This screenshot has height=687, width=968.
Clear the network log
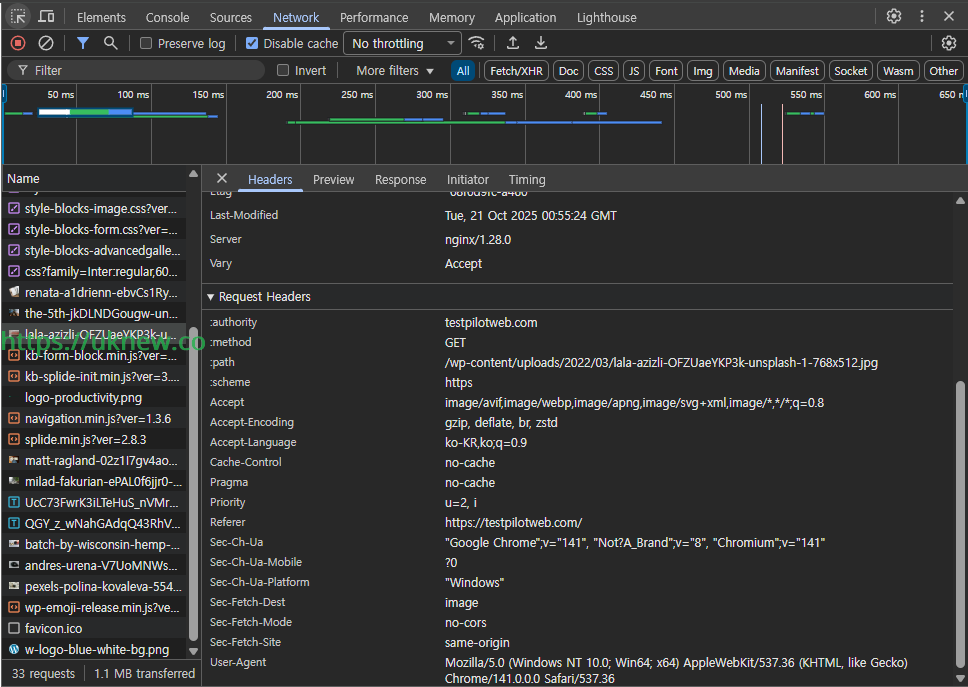coord(46,43)
